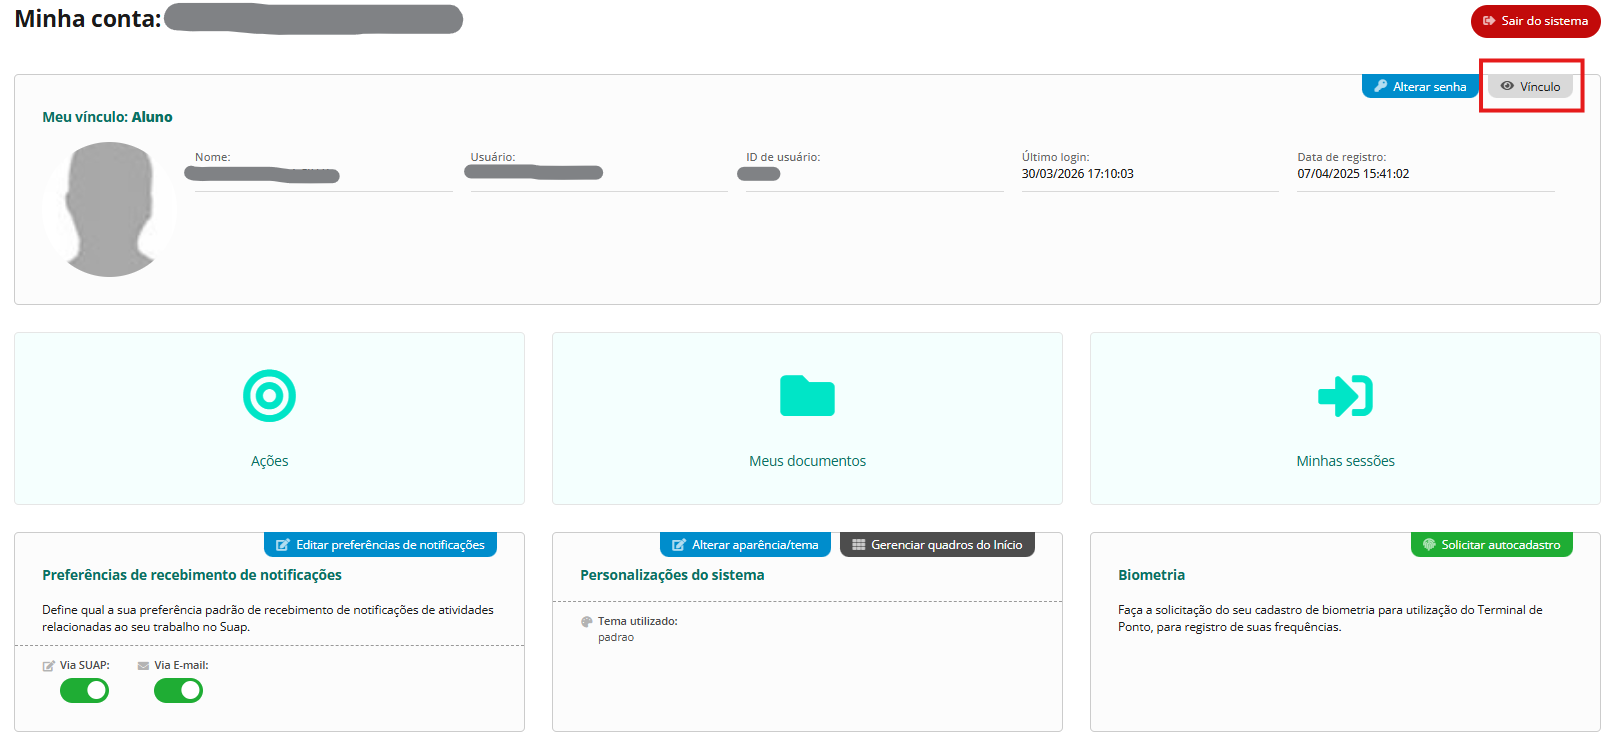Screen dimensions: 1624x751
Task: Disable the Via SUAP notification toggle
Action: click(85, 691)
